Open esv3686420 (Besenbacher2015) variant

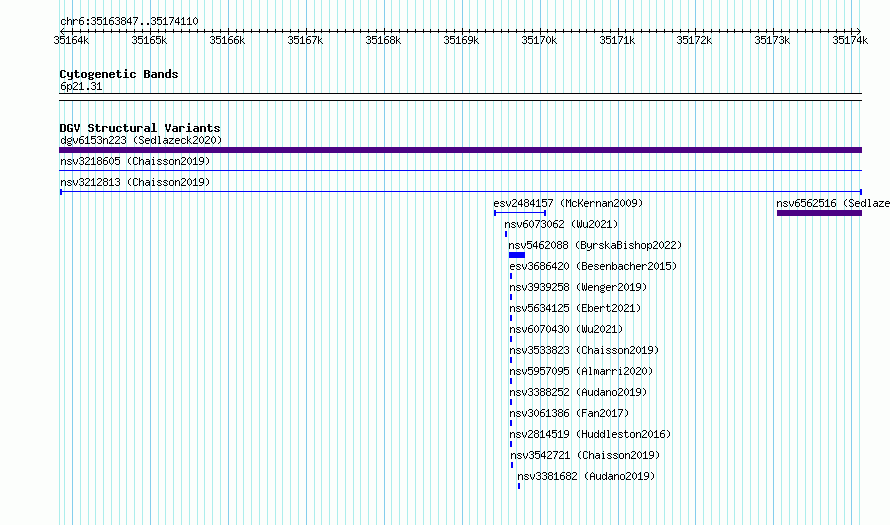point(593,266)
